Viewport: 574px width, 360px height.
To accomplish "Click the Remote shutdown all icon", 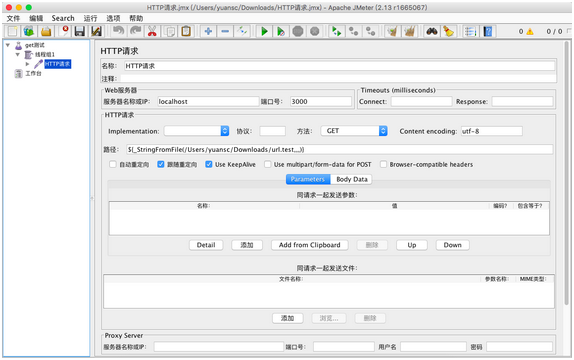I will click(x=370, y=31).
